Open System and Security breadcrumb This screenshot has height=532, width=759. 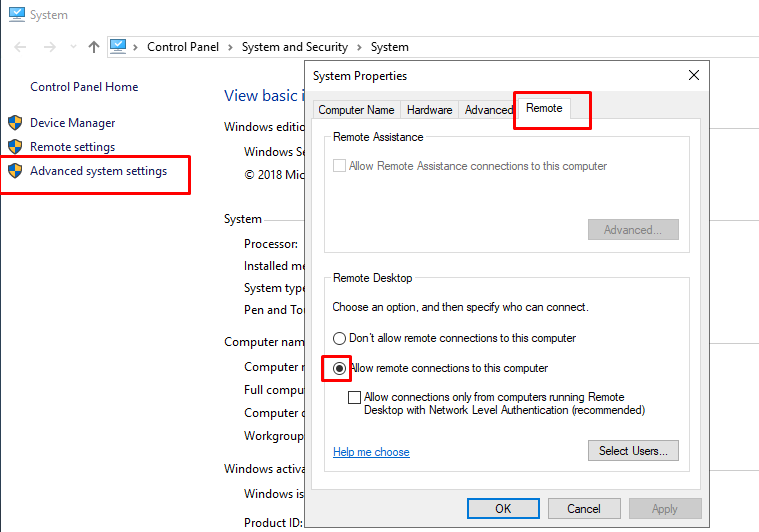pos(295,47)
